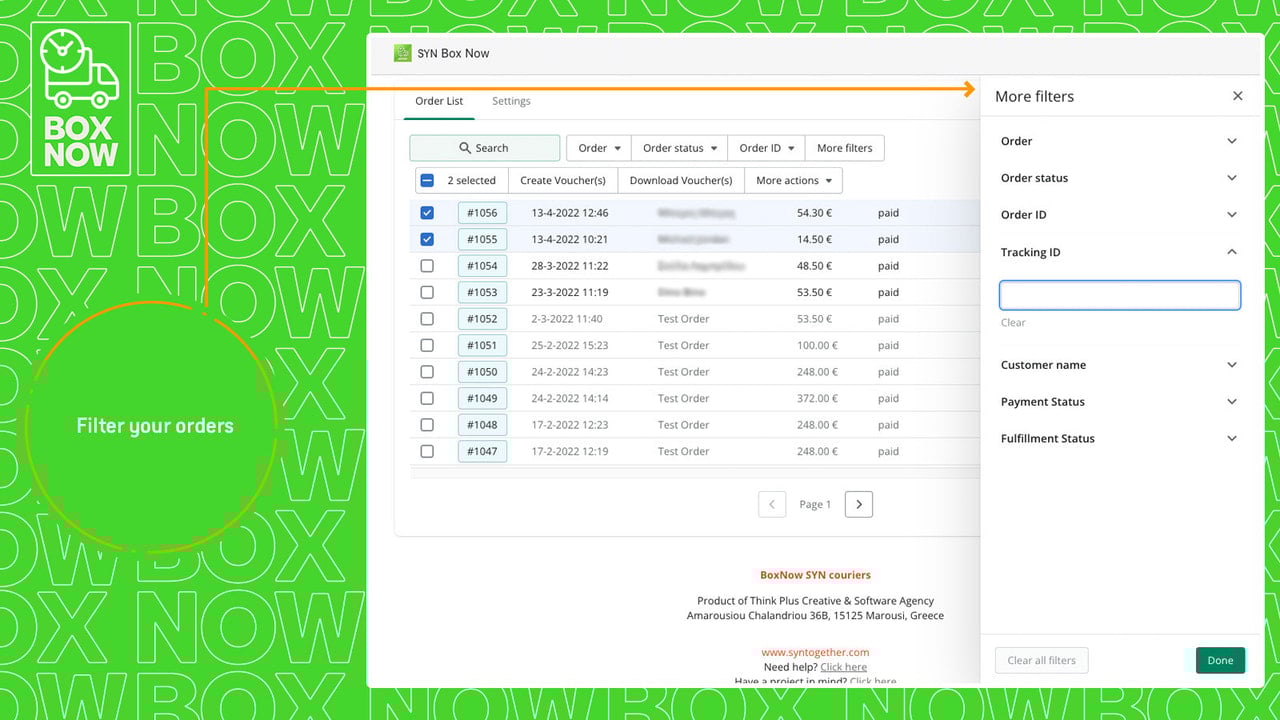Check the order #1054 checkbox
The image size is (1280, 720).
427,266
